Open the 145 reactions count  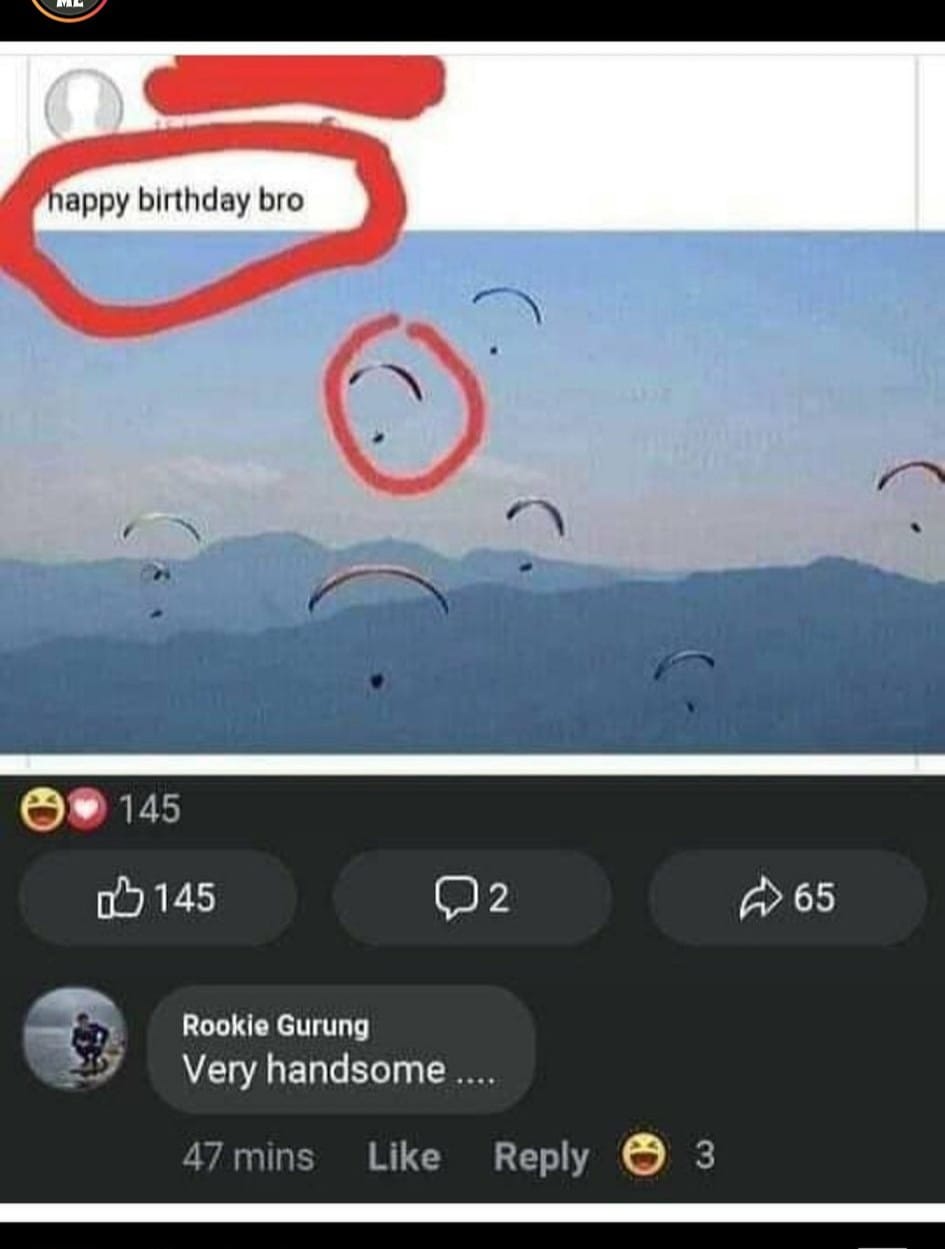(x=151, y=809)
